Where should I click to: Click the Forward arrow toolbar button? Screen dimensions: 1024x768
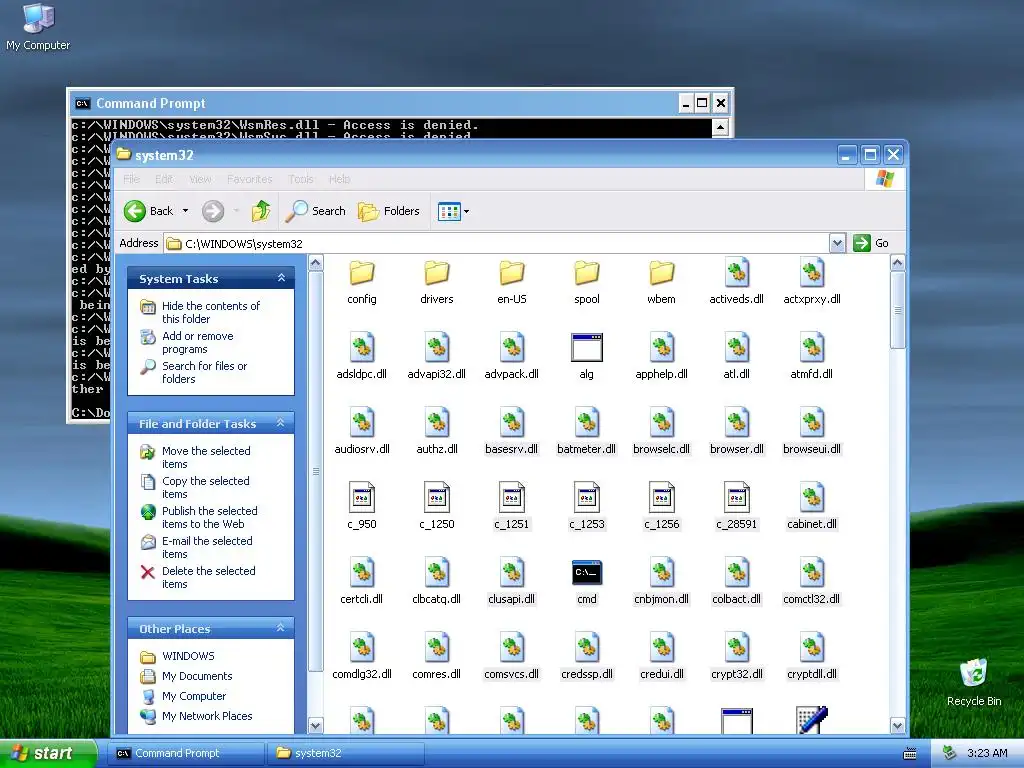(213, 211)
